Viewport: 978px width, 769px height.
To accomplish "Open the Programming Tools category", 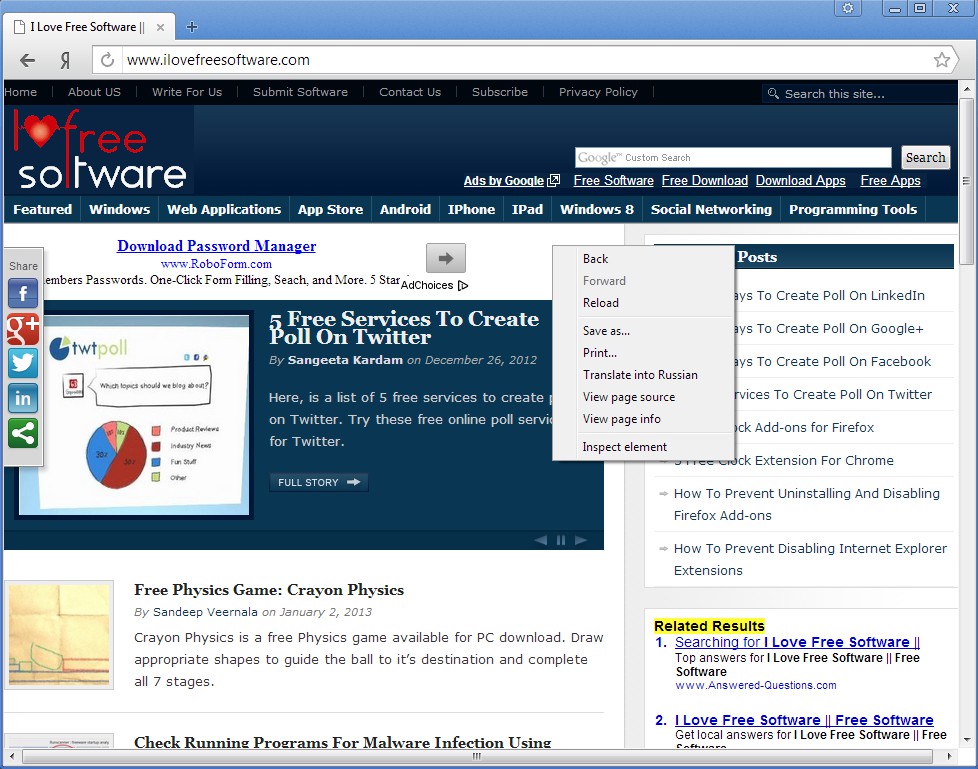I will (853, 210).
